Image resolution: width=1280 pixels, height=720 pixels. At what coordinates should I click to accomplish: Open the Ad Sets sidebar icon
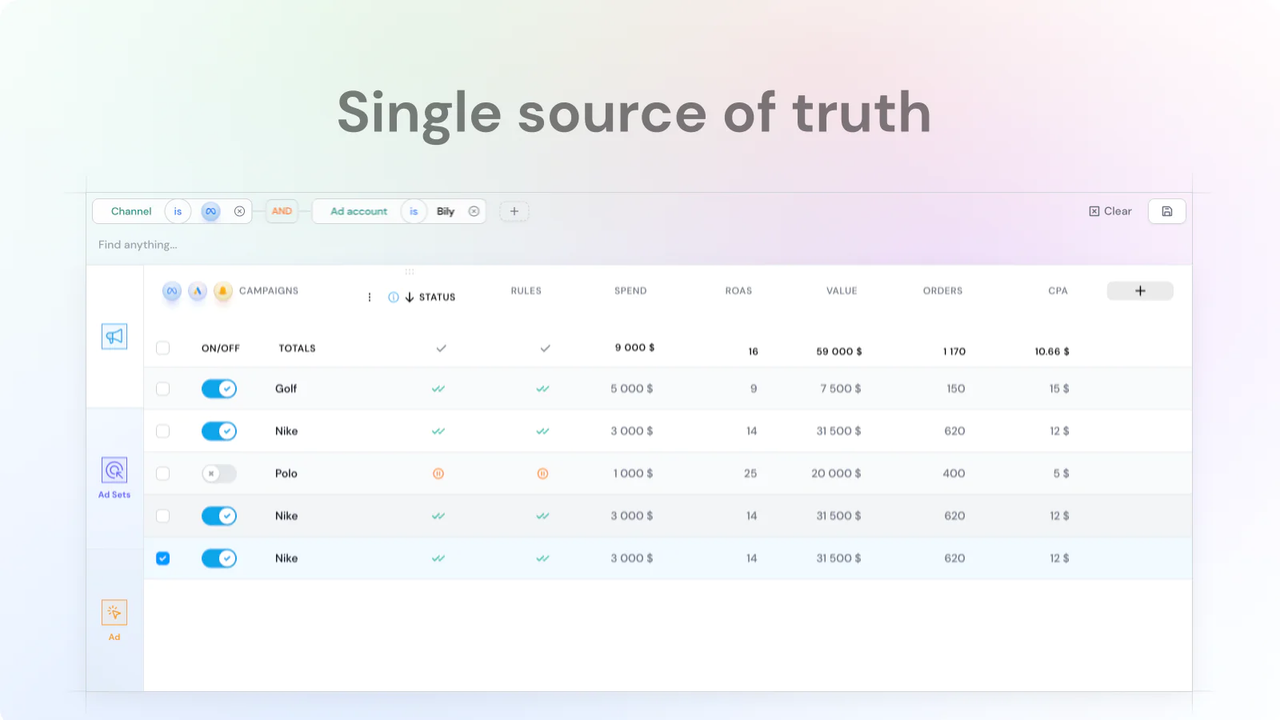[x=114, y=470]
